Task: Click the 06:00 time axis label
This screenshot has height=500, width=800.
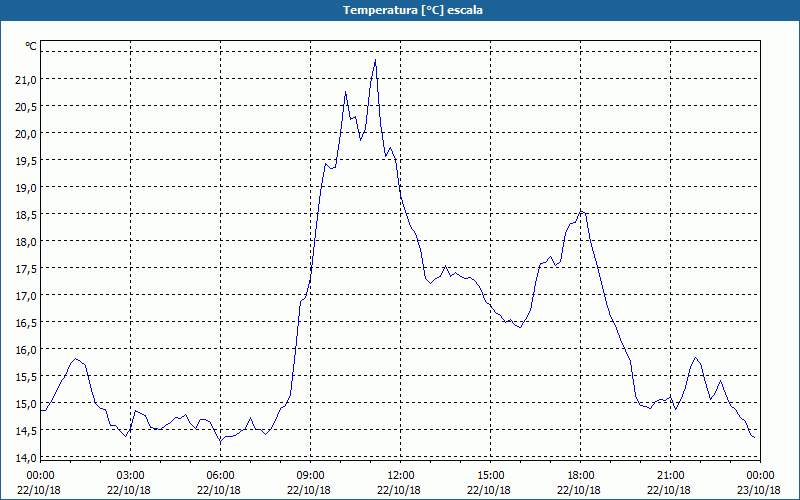Action: tap(220, 475)
